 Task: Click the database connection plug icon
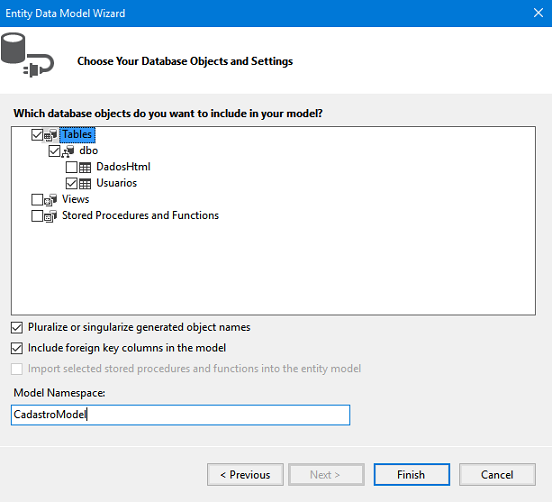tap(27, 55)
